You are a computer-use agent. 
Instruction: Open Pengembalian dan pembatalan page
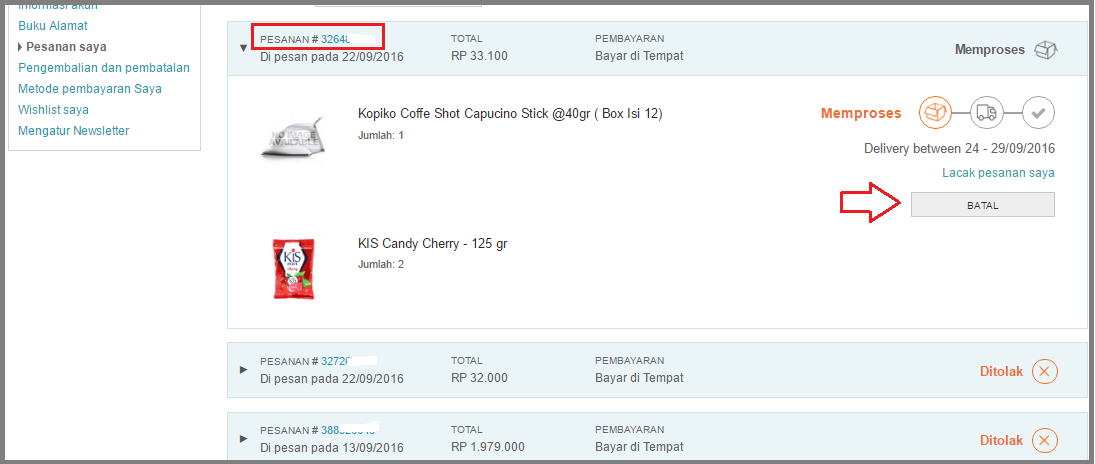coord(104,68)
